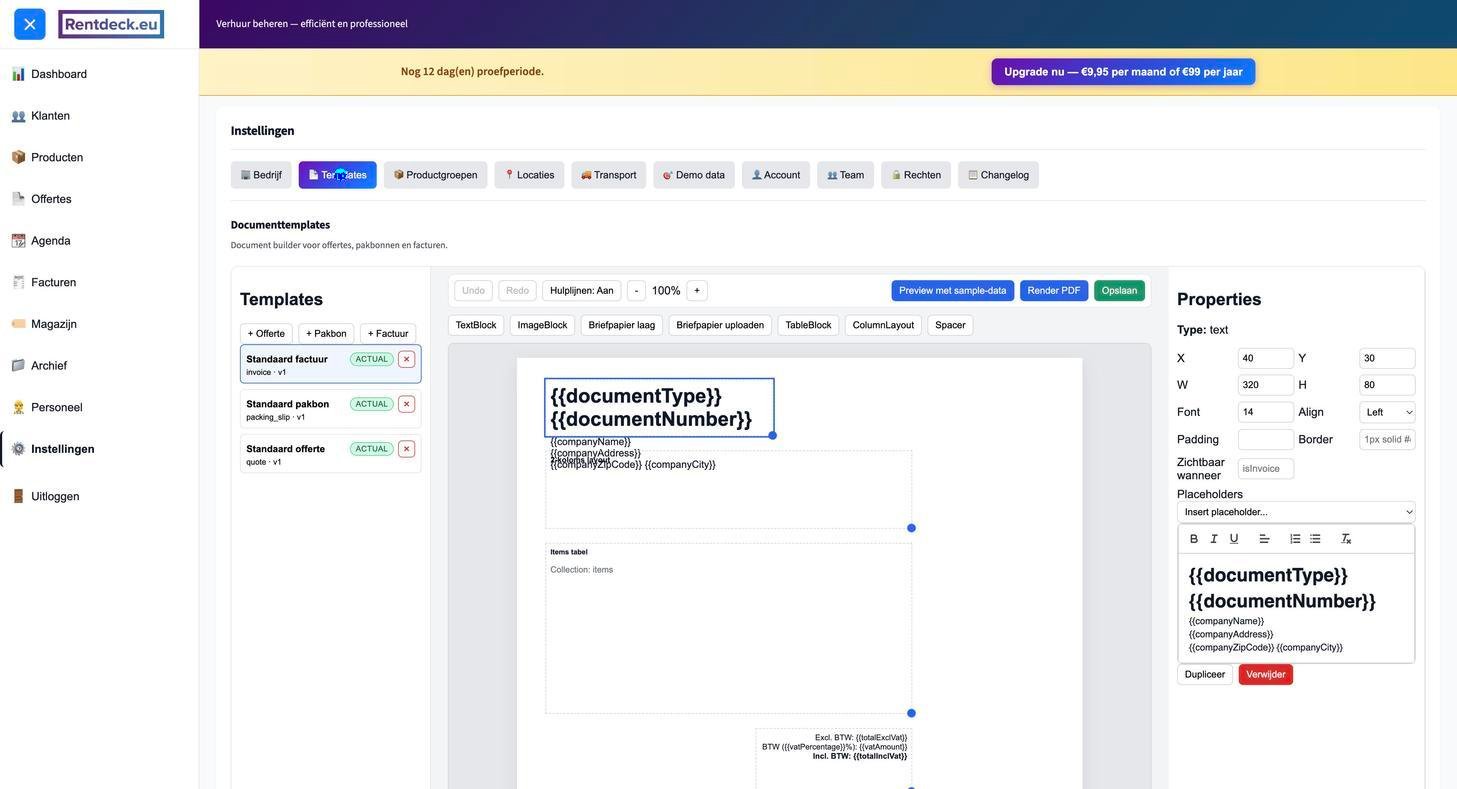Close the sidebar with the X button
Screen dimensions: 1457x789
tap(30, 24)
